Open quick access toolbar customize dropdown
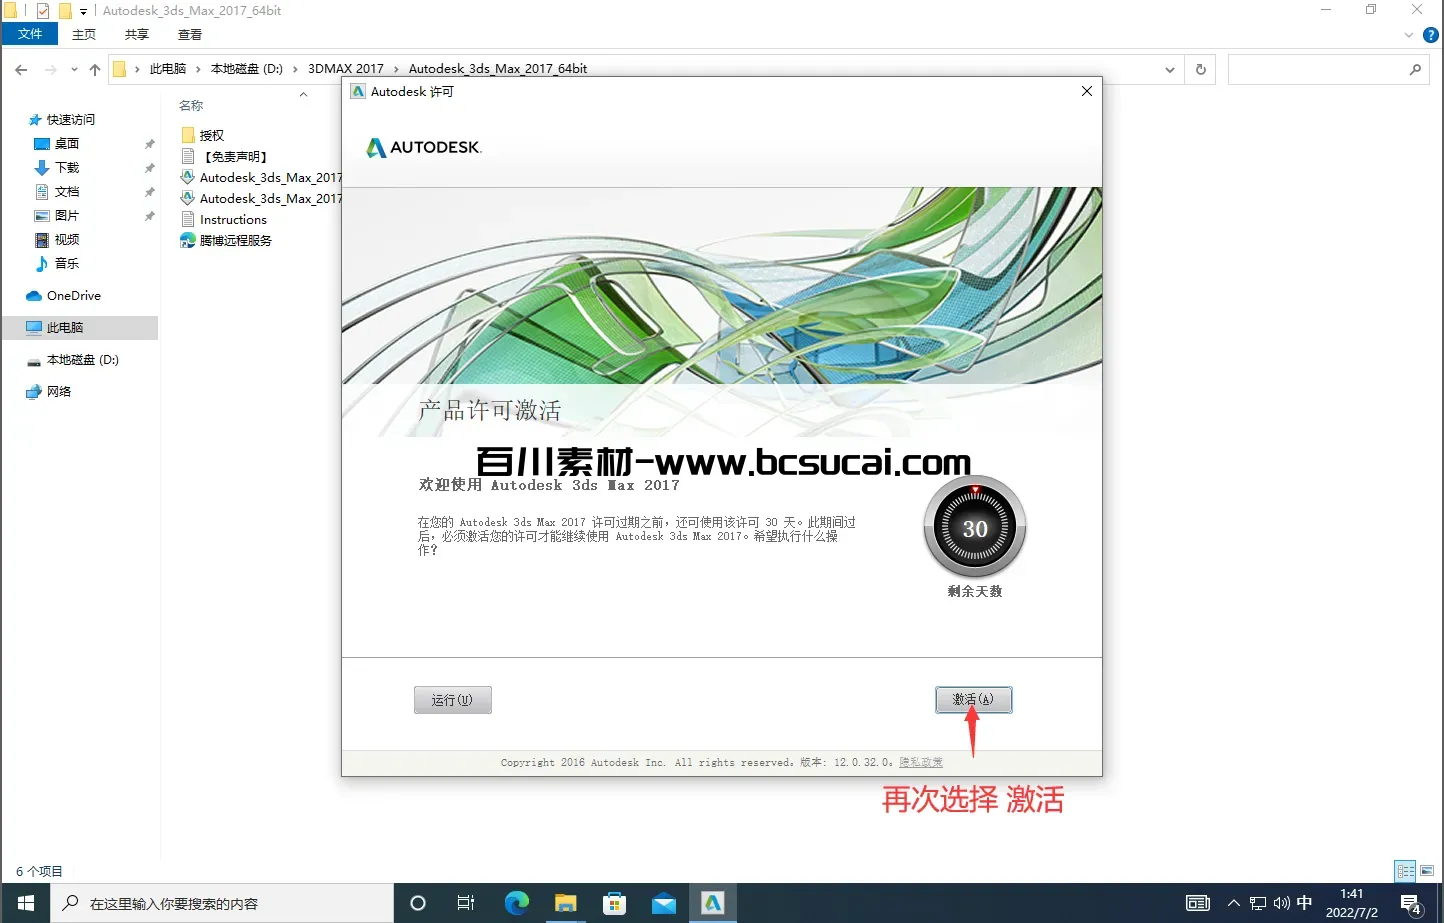This screenshot has height=923, width=1444. pos(83,11)
